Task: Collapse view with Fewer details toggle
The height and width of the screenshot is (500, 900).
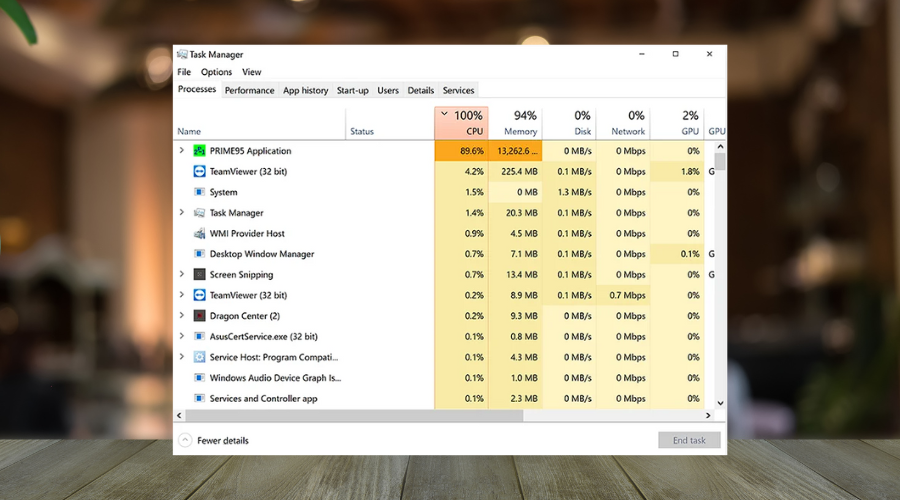Action: [185, 440]
